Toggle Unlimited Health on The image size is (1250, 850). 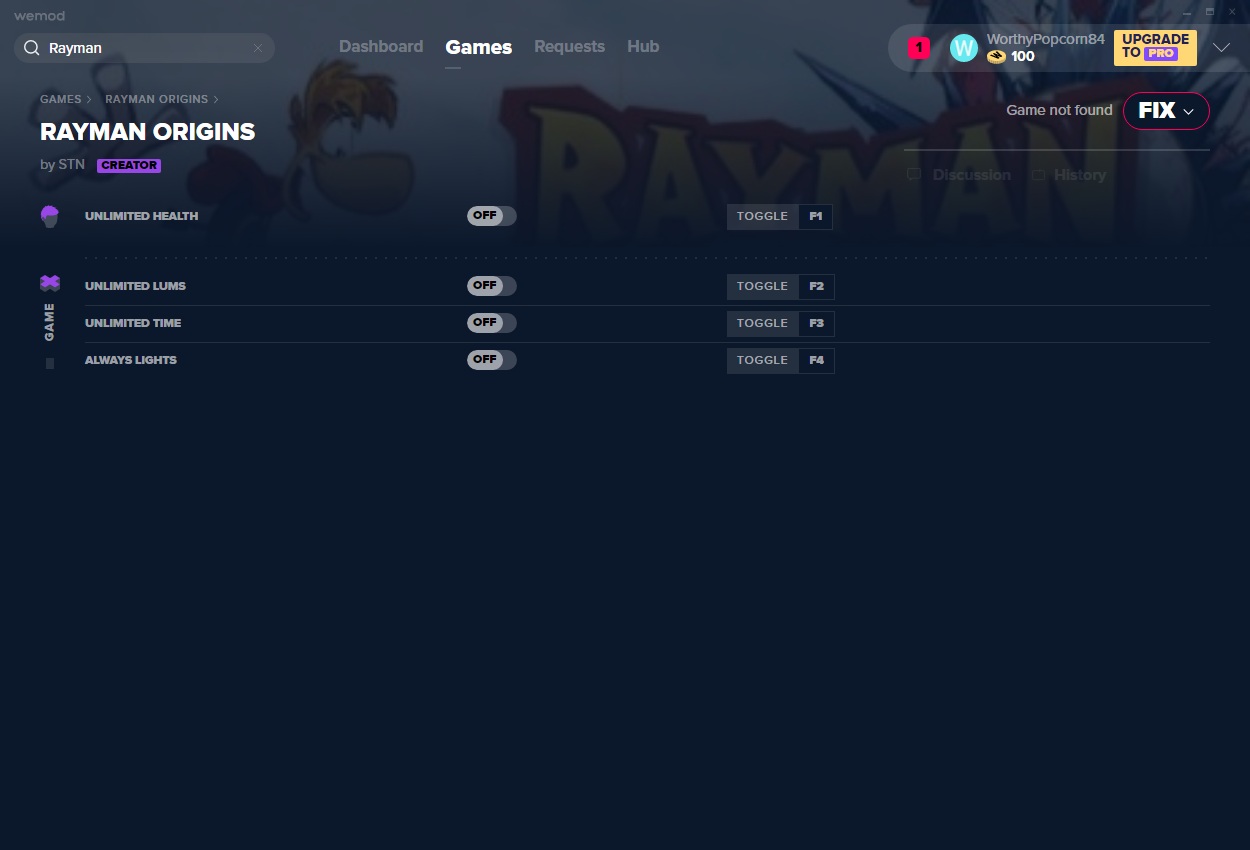click(492, 216)
